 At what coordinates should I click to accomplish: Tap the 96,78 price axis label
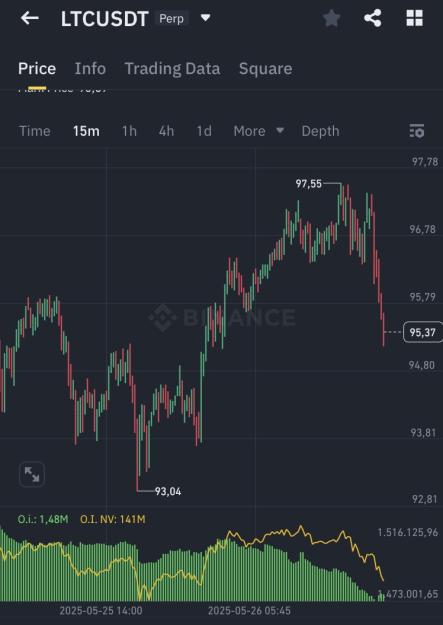coord(423,230)
